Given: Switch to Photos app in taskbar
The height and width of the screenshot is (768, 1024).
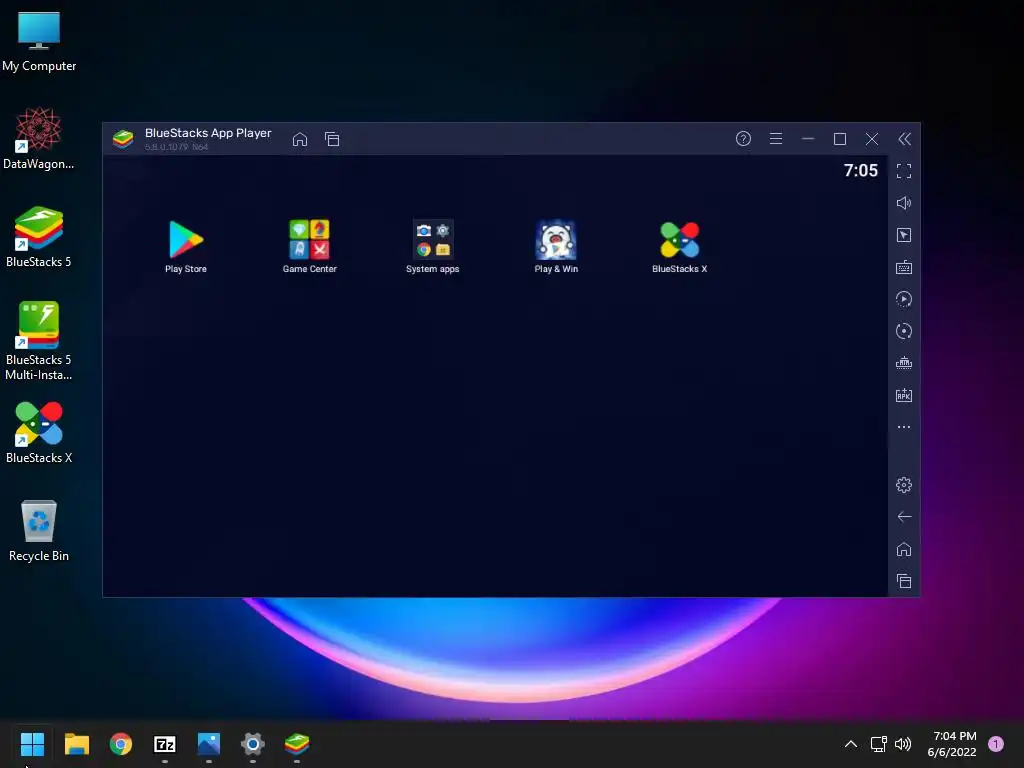Looking at the screenshot, I should (x=209, y=744).
